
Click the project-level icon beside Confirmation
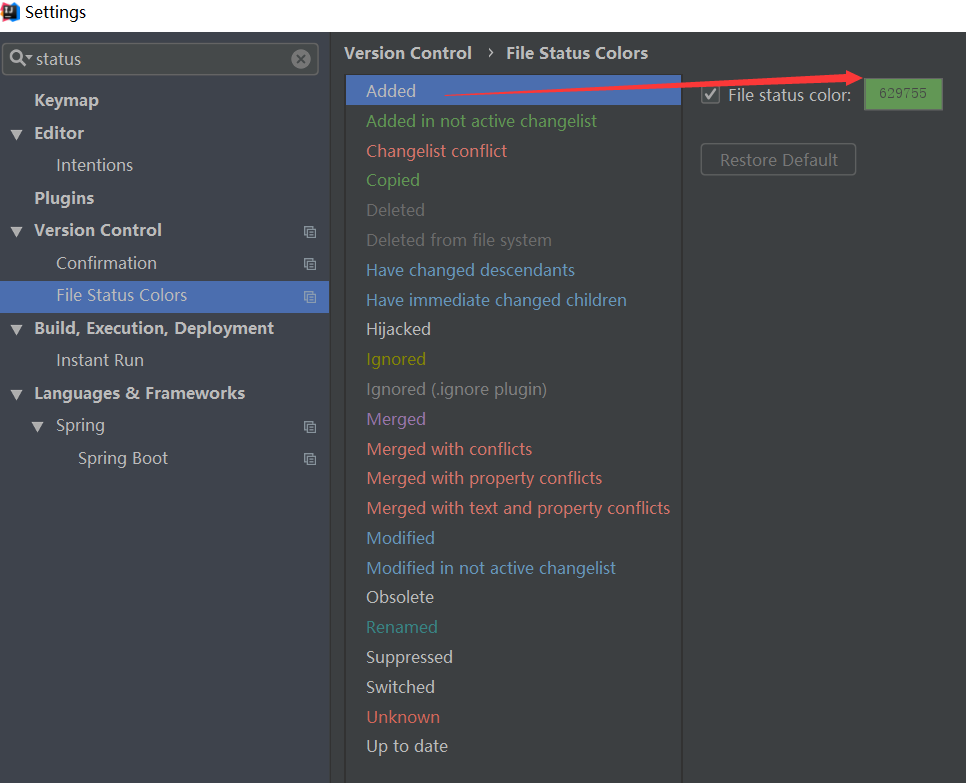(x=310, y=264)
